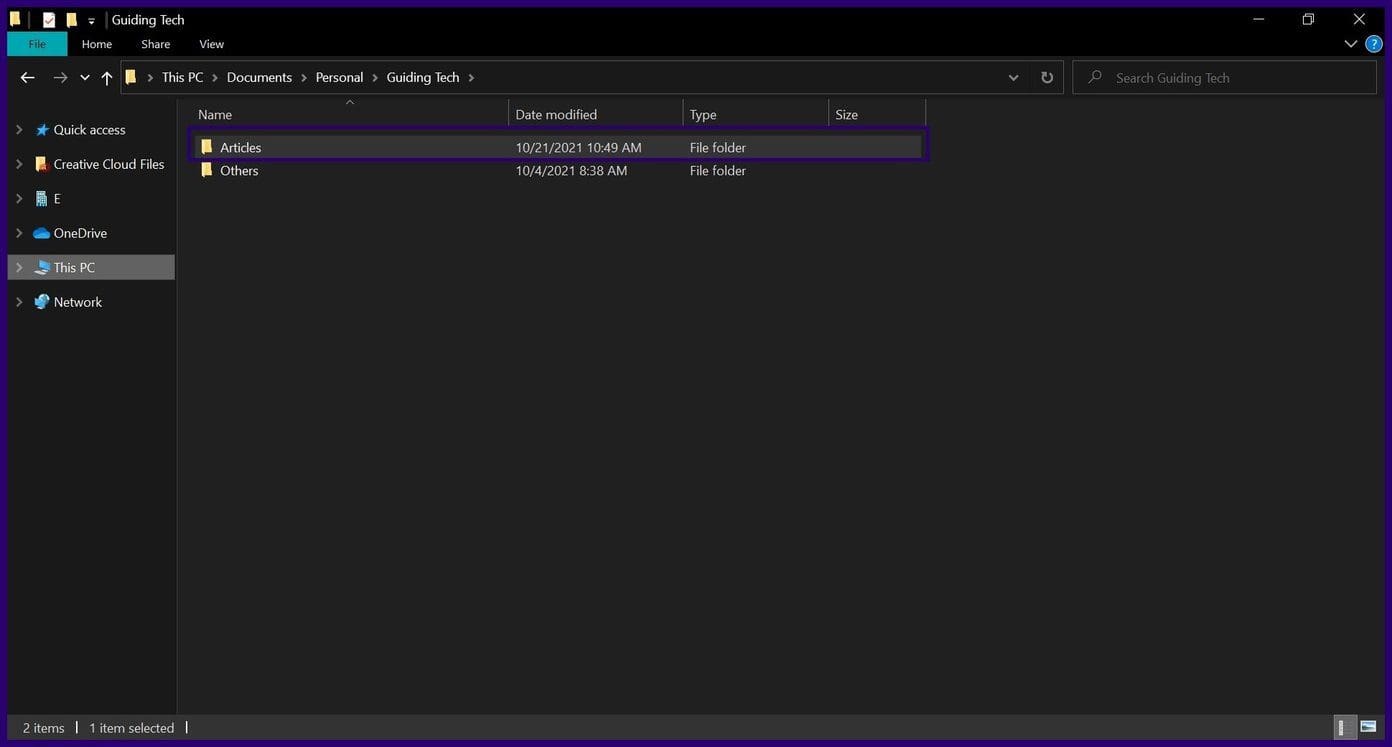
Task: Click the Others folder icon
Action: point(206,170)
